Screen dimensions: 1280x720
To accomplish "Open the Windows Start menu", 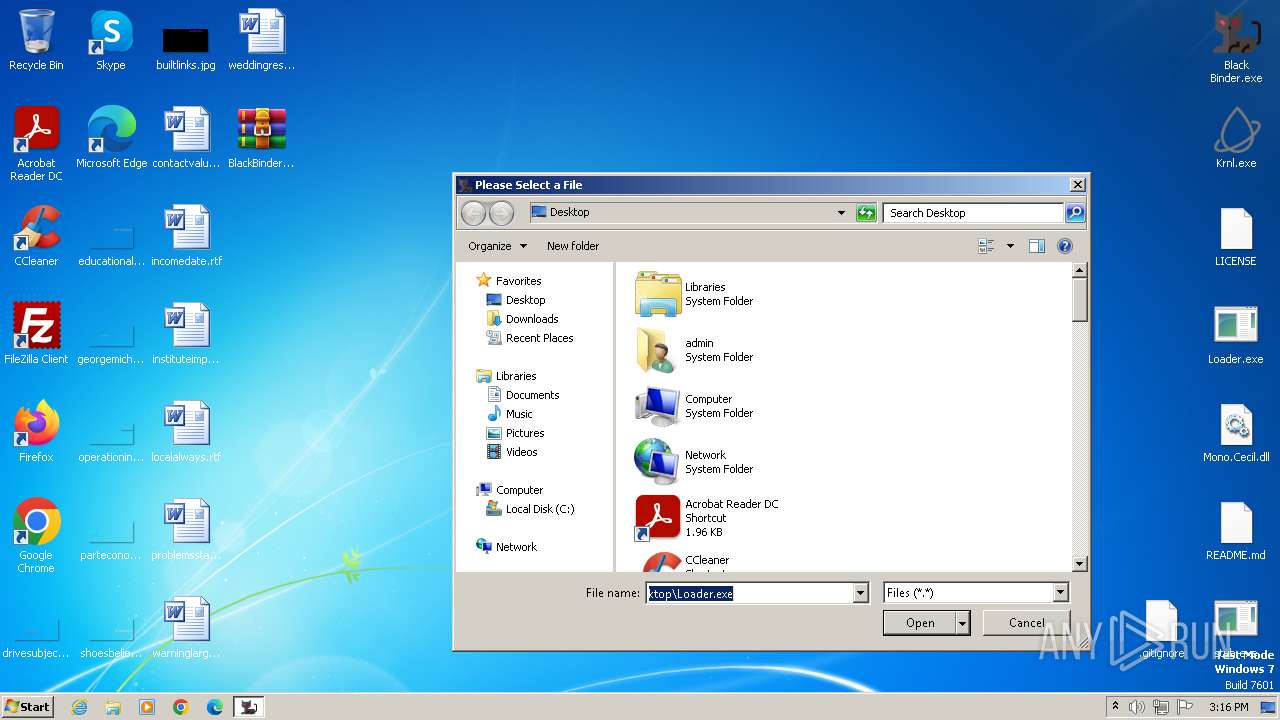I will [x=27, y=706].
